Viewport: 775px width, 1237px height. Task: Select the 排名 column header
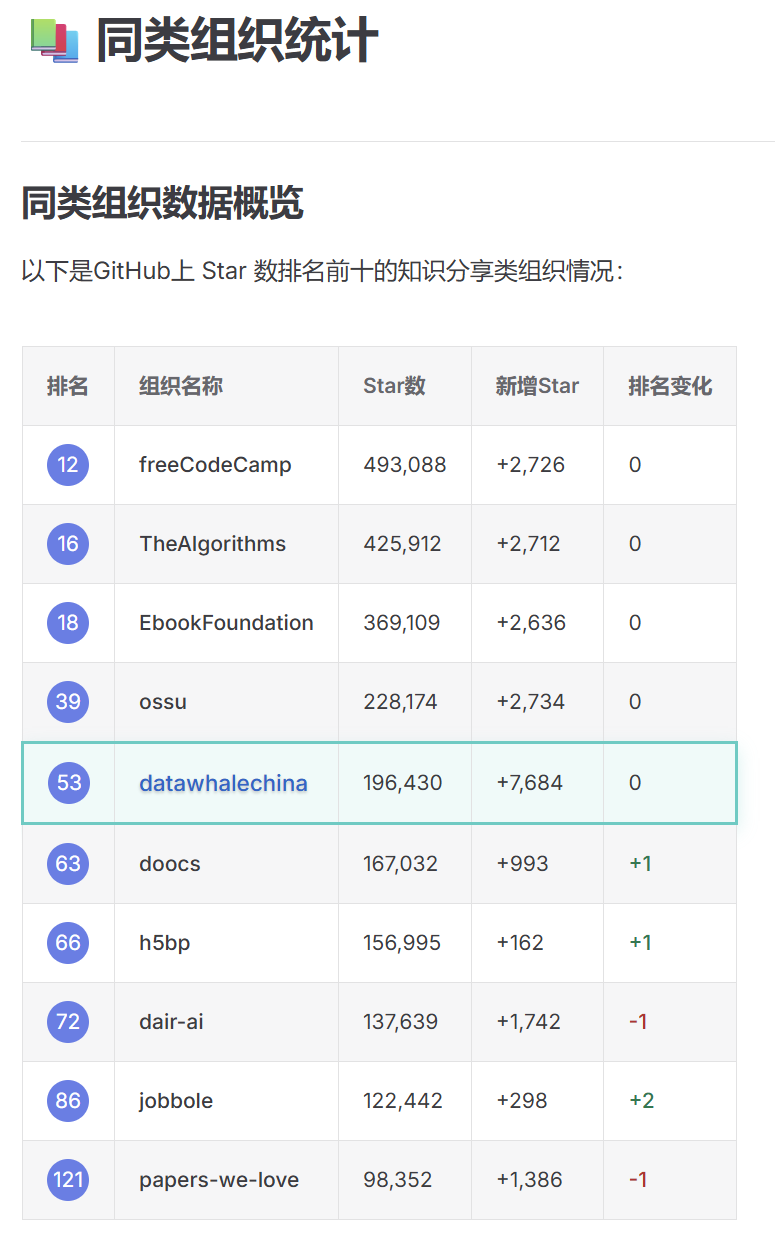pos(68,386)
